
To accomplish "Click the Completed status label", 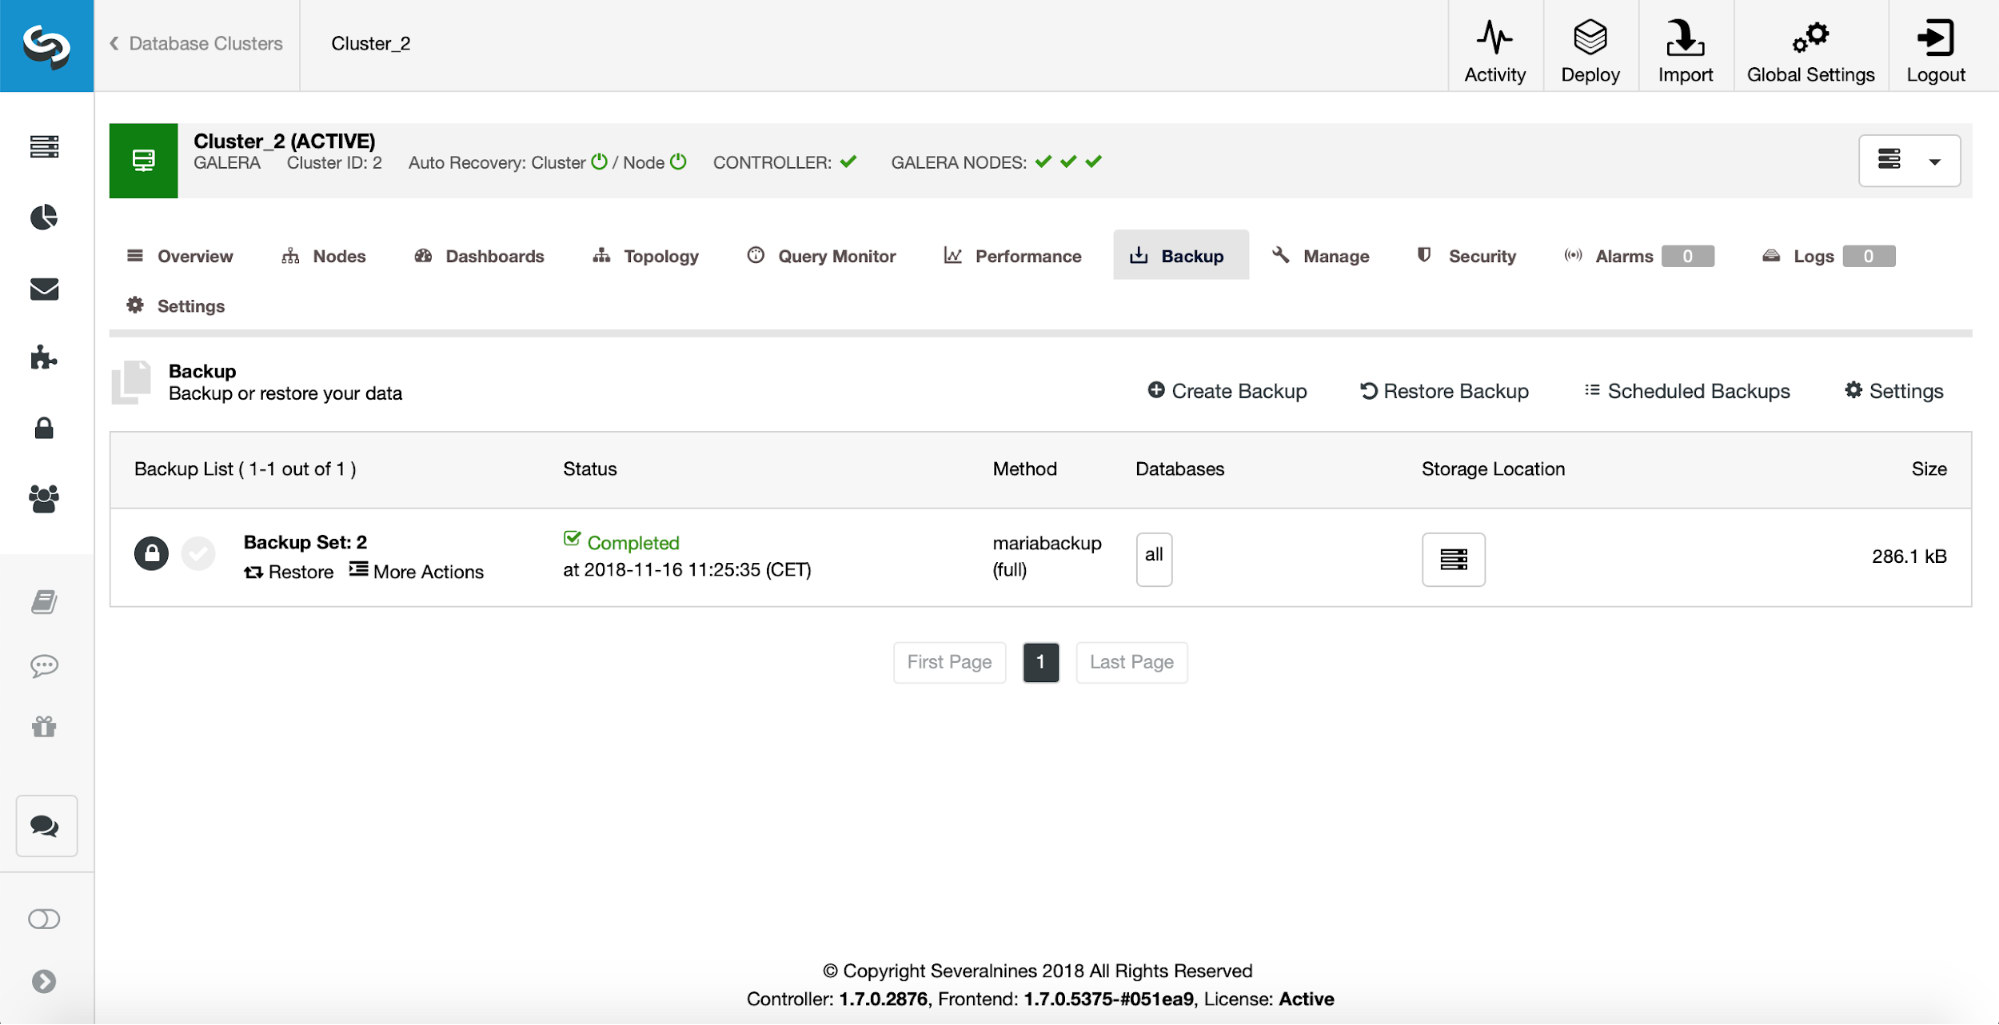I will (x=622, y=542).
